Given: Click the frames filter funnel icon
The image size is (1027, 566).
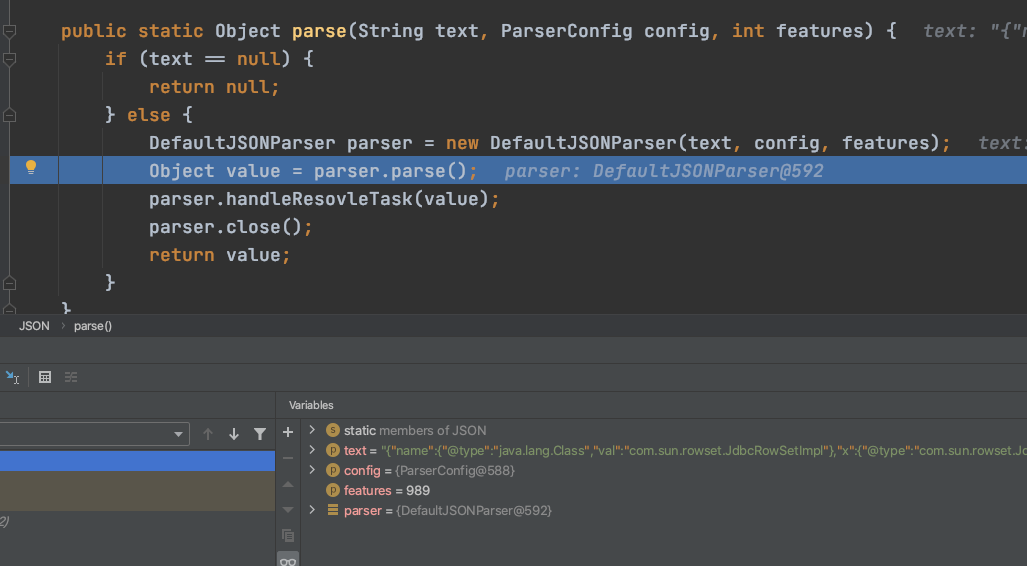Looking at the screenshot, I should click(260, 434).
